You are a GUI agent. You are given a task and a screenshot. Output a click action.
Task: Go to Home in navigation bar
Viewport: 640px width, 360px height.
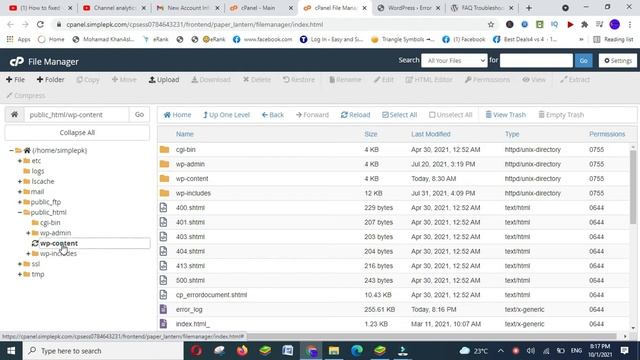pyautogui.click(x=177, y=115)
